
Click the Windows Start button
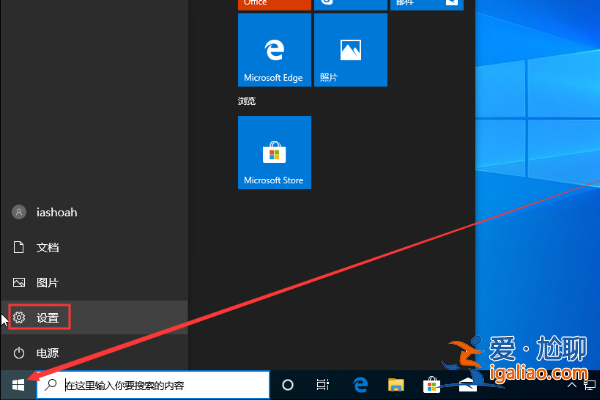tap(18, 385)
